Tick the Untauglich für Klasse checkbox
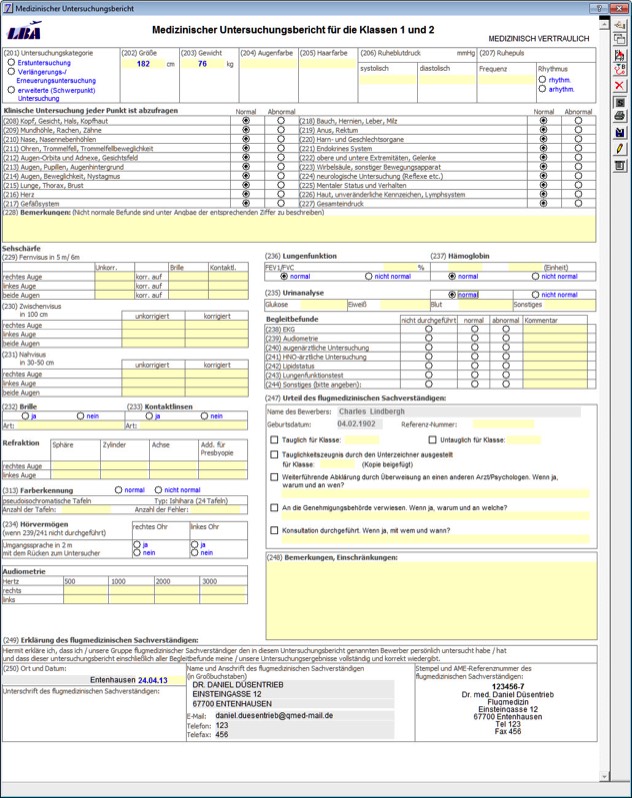The height and width of the screenshot is (798, 632). [433, 439]
